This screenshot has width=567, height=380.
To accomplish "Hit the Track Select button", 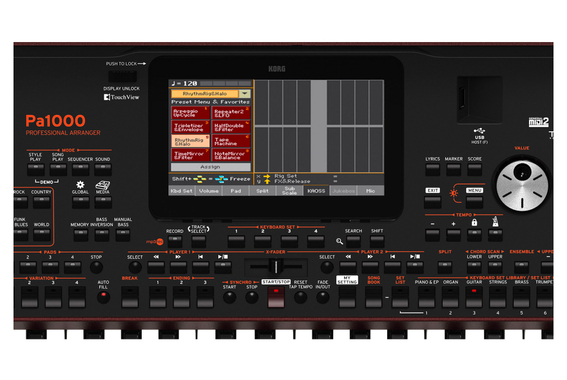I will pos(199,242).
